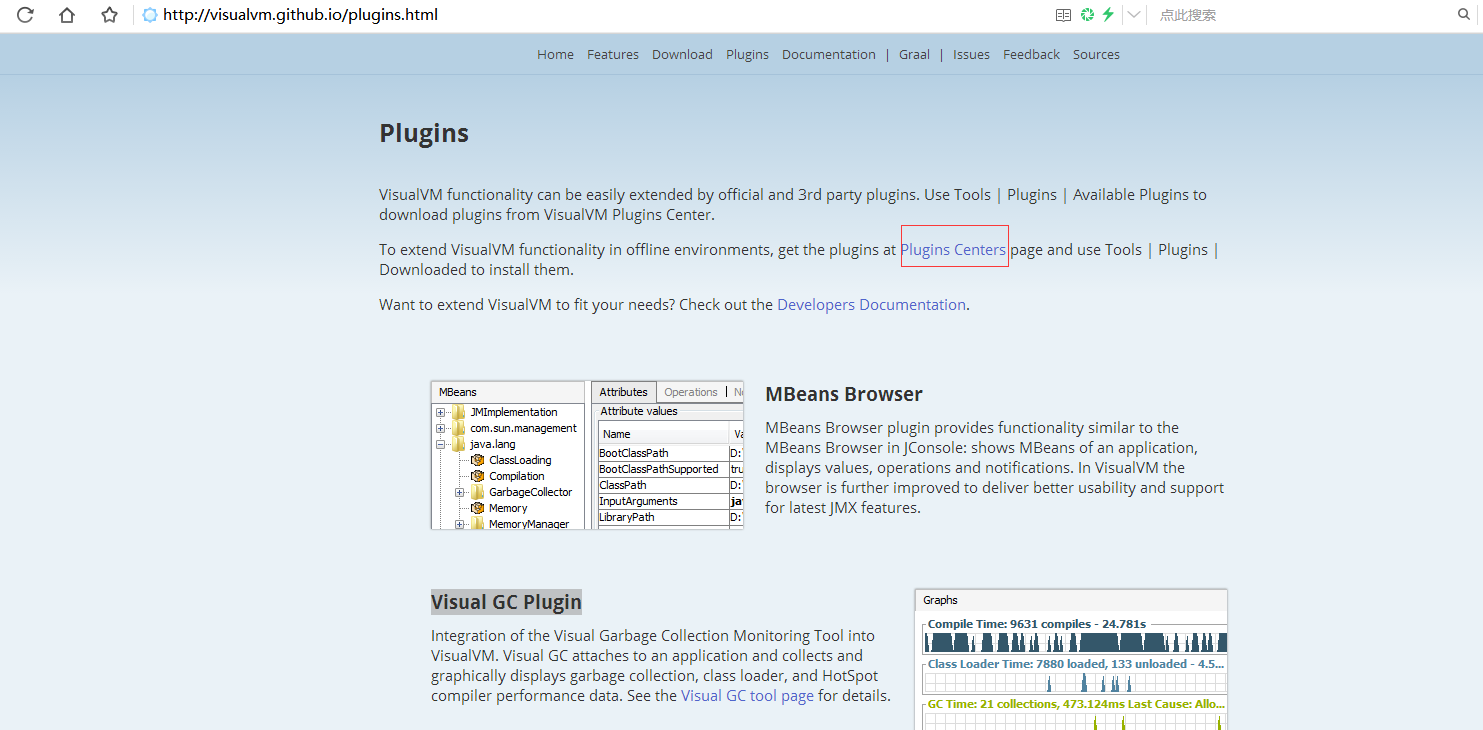1483x730 pixels.
Task: Open the Graal navigation item
Action: [914, 54]
